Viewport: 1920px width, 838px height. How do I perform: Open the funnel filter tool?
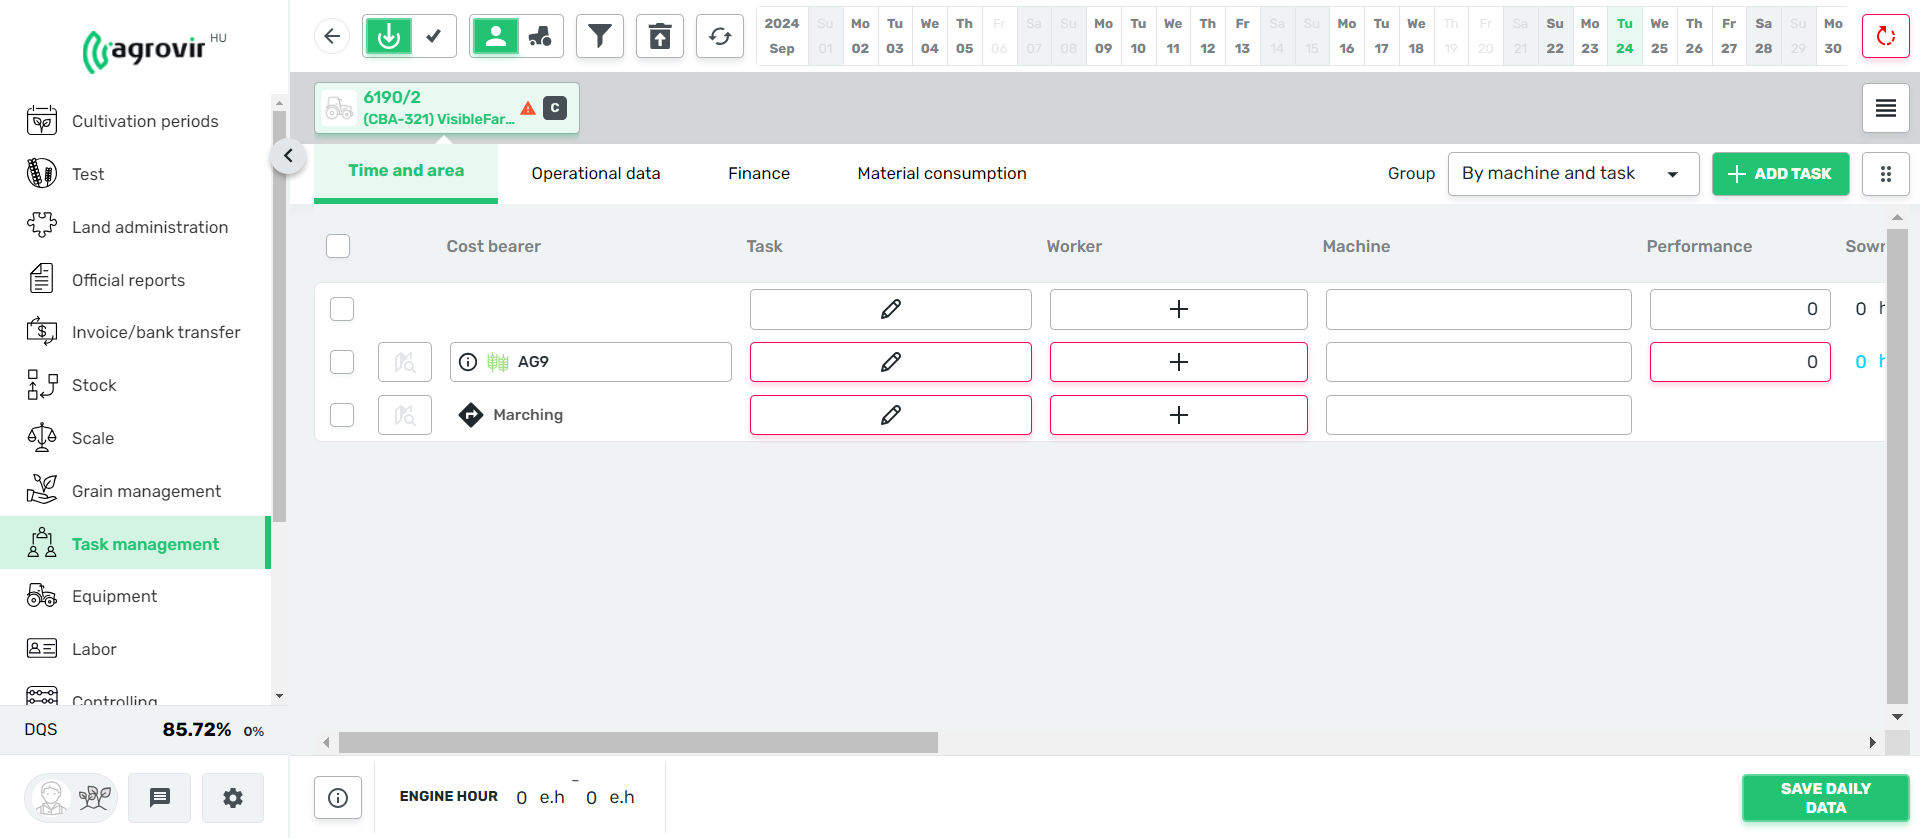pos(600,37)
